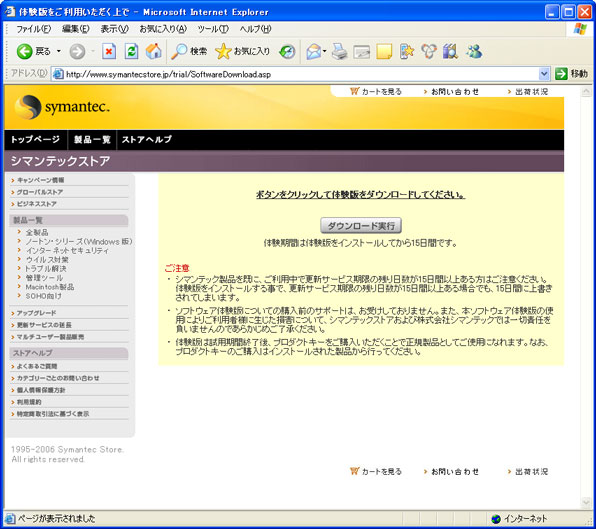Open トラブル解決 sidebar link
Image resolution: width=596 pixels, height=529 pixels.
coord(46,269)
